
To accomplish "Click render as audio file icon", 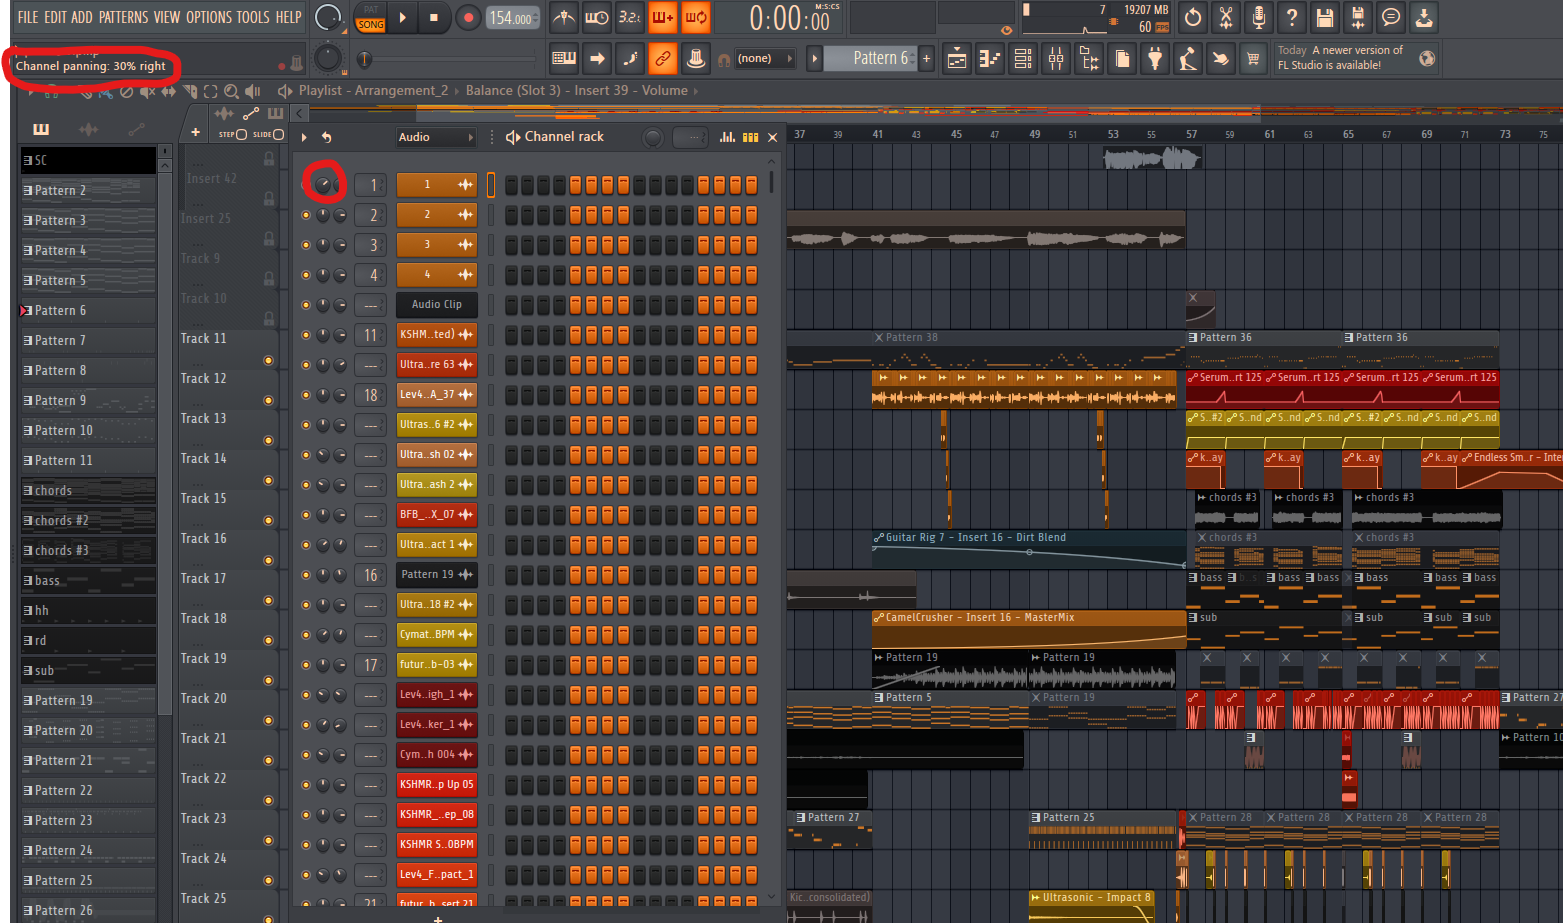I will click(1358, 17).
